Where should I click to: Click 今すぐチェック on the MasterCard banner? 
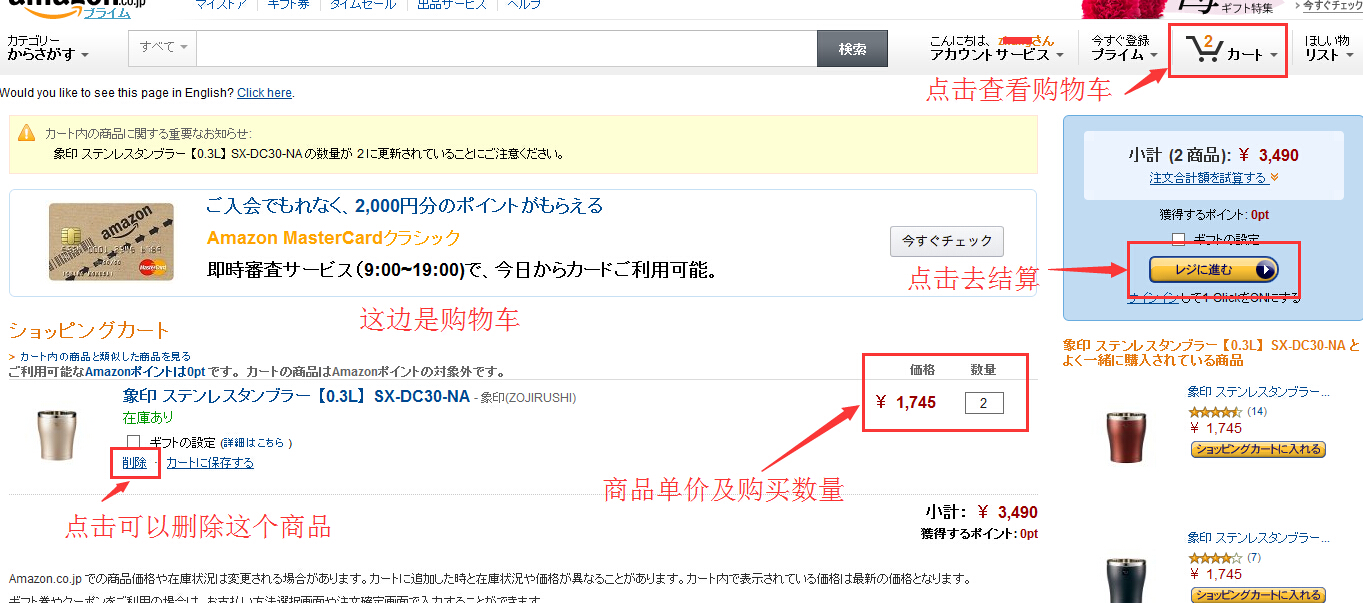pyautogui.click(x=946, y=241)
